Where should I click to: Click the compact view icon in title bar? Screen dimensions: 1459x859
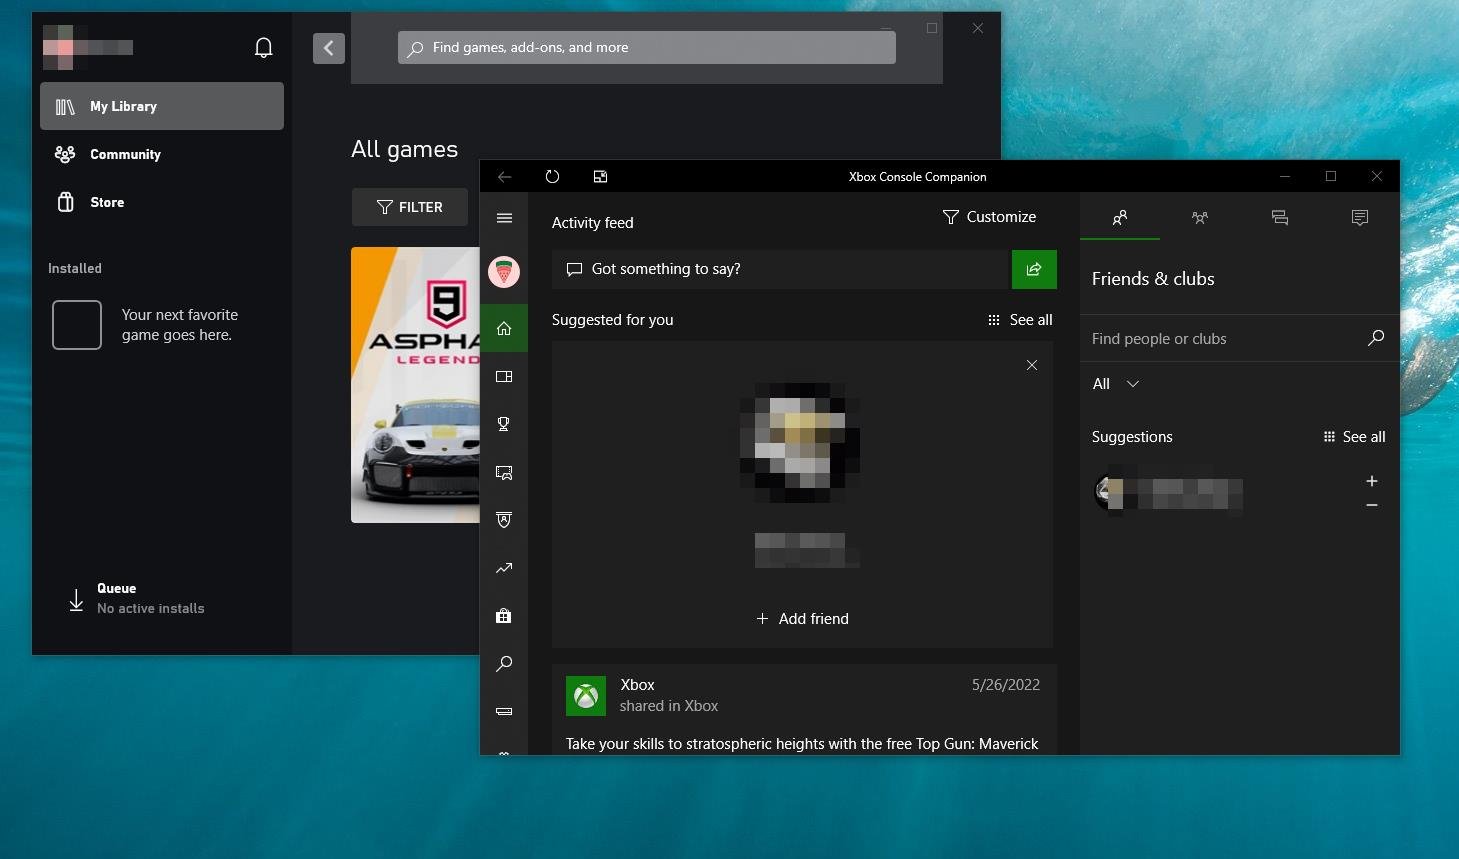tap(600, 177)
